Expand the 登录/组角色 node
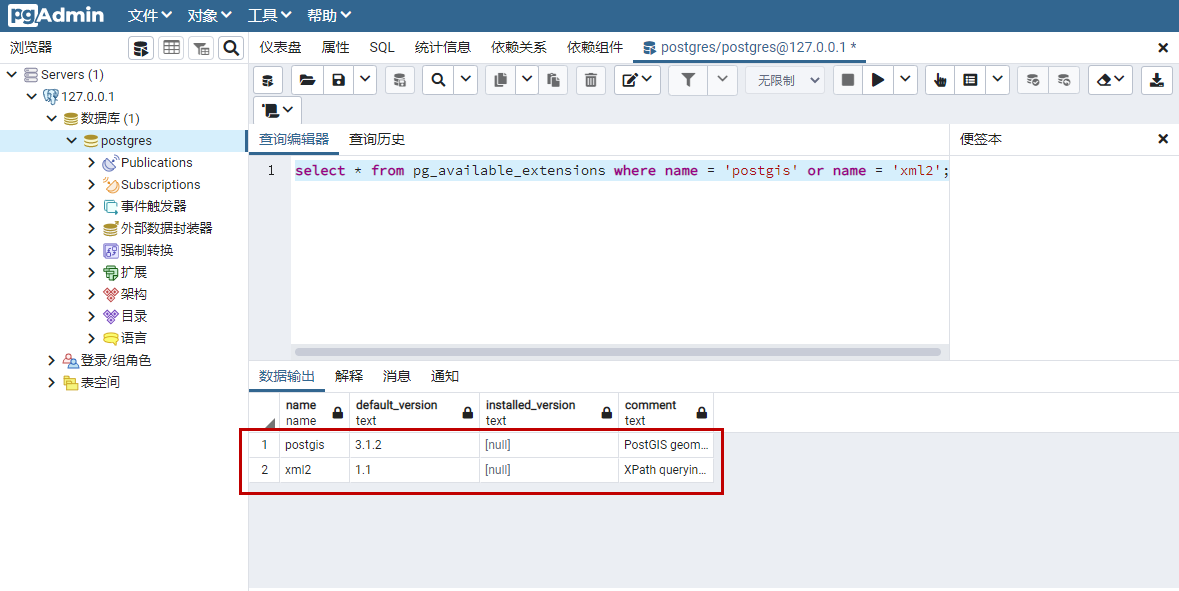This screenshot has height=591, width=1179. 52,360
